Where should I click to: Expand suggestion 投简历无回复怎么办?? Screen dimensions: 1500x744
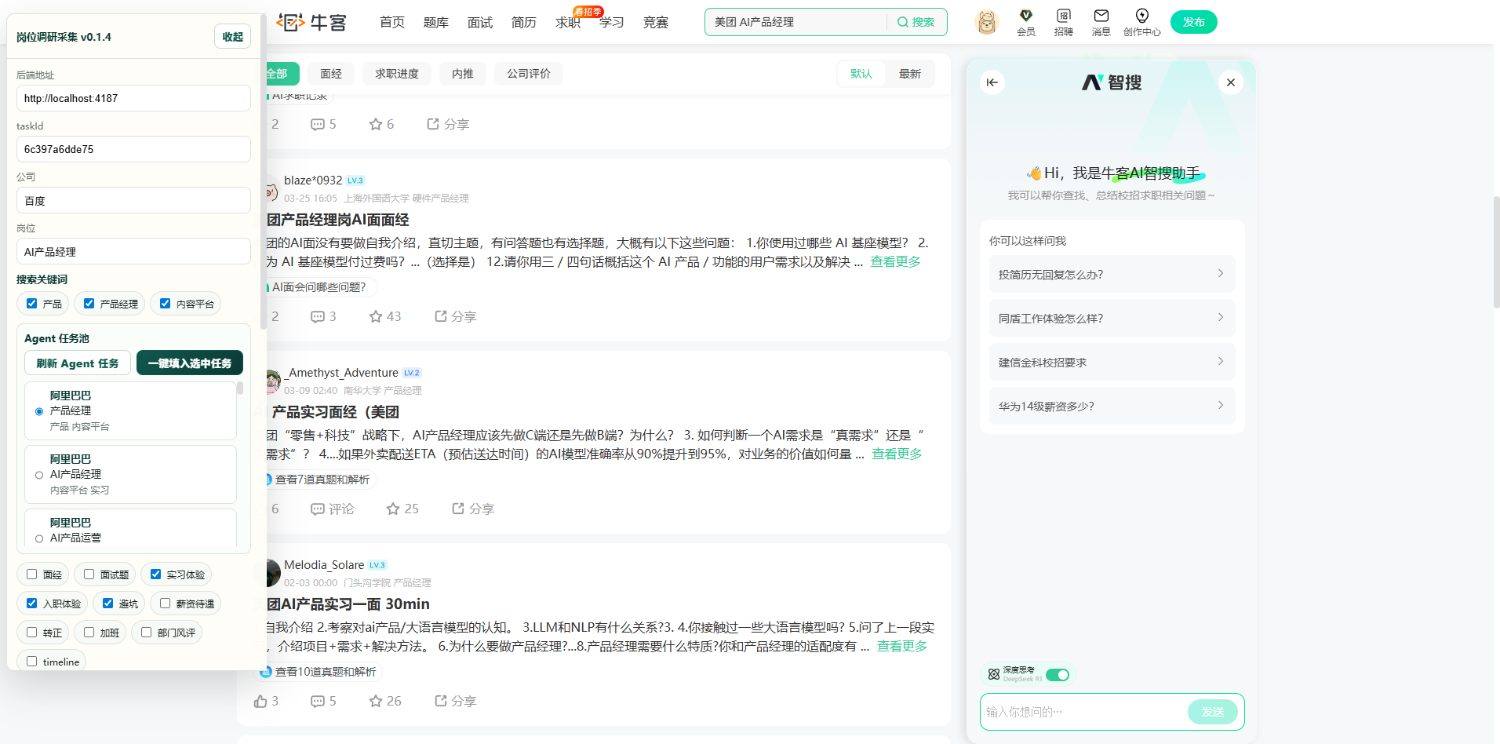click(1112, 274)
